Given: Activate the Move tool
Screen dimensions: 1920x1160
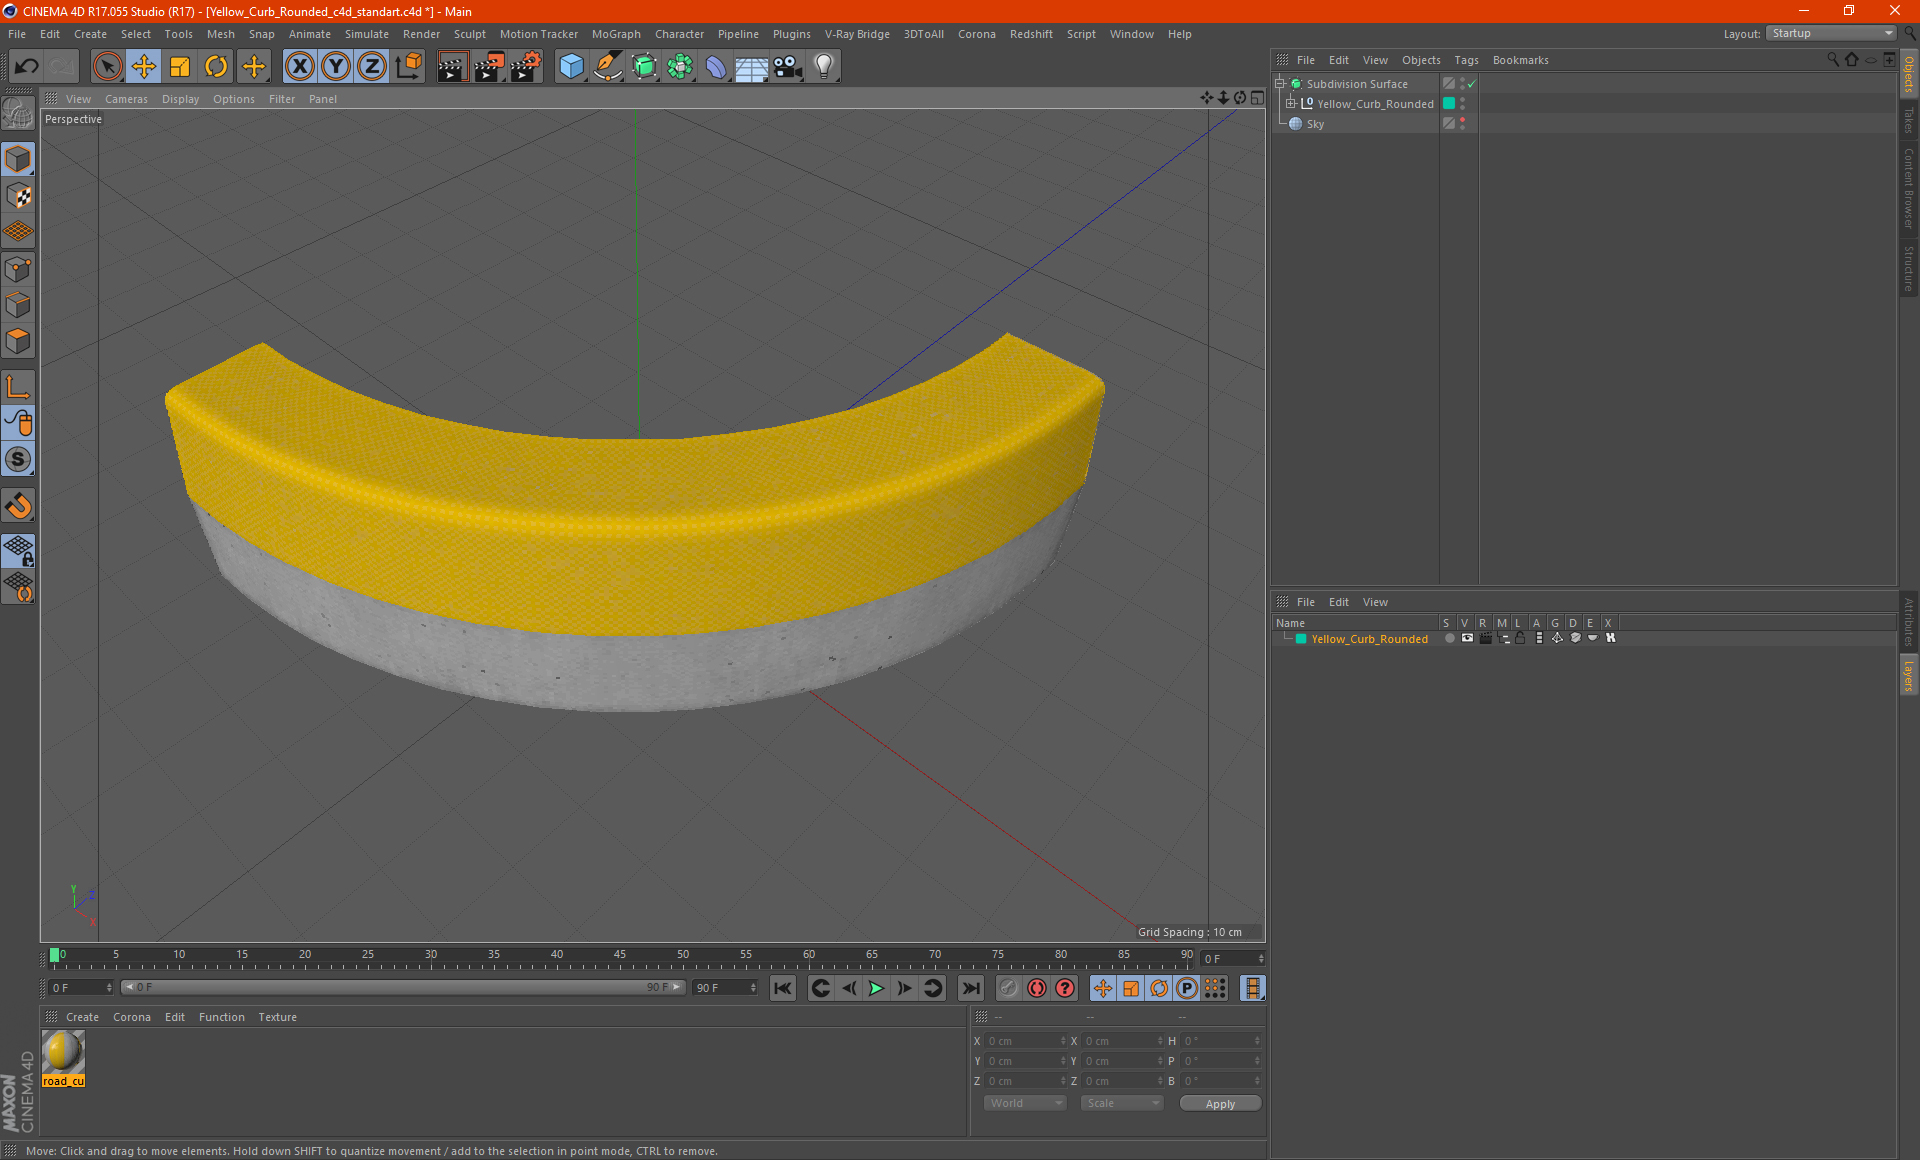Looking at the screenshot, I should point(144,67).
